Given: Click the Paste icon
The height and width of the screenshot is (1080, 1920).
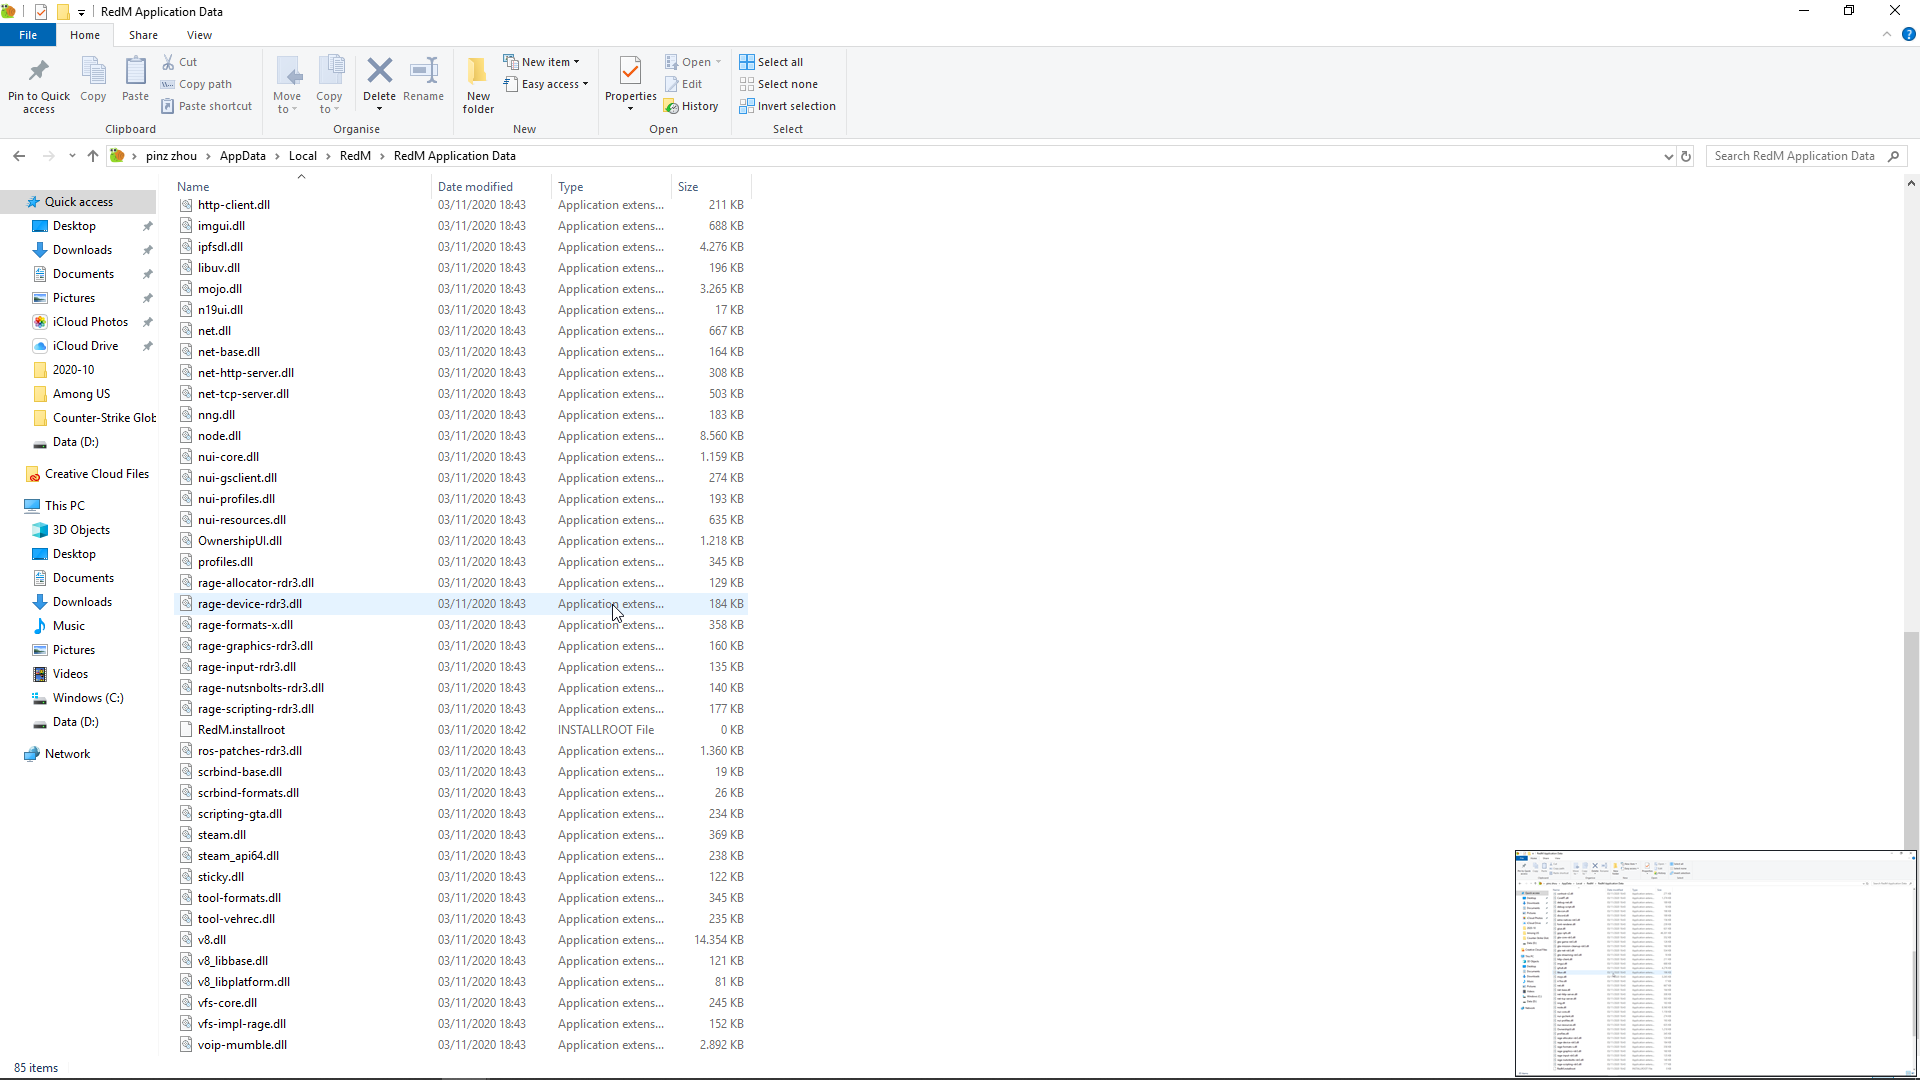Looking at the screenshot, I should [x=135, y=80].
